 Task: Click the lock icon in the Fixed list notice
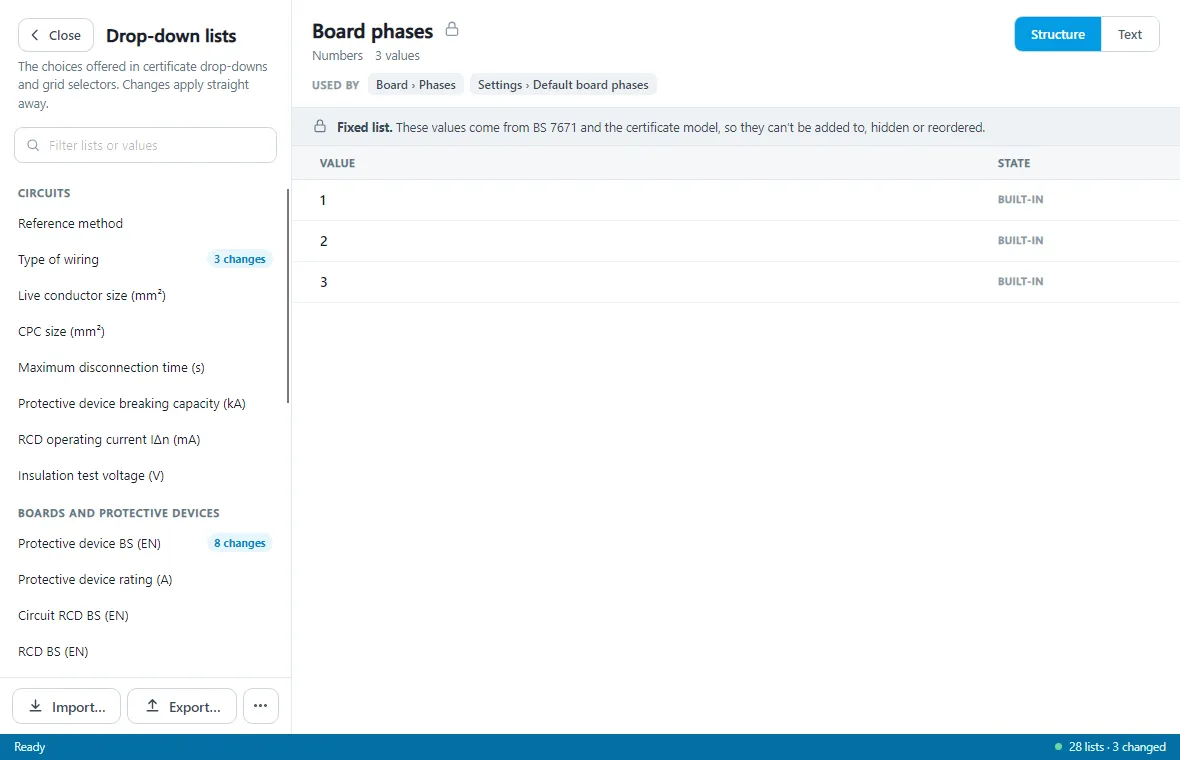pos(320,126)
